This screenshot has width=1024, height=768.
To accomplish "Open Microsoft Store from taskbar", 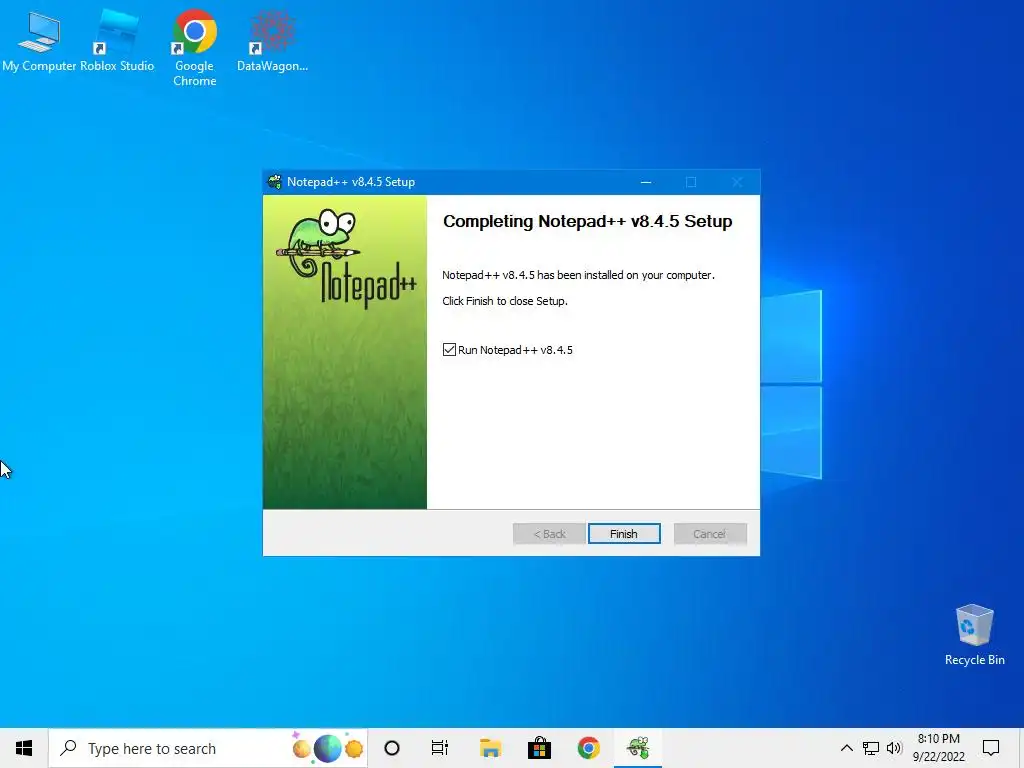I will (539, 748).
